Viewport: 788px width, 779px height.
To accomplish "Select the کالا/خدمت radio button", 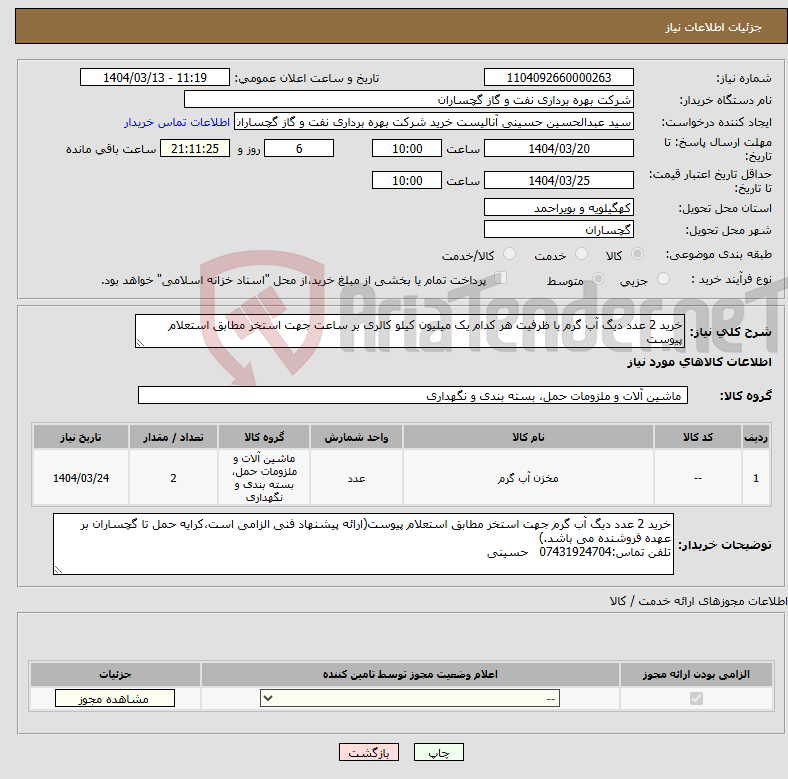I will [509, 254].
